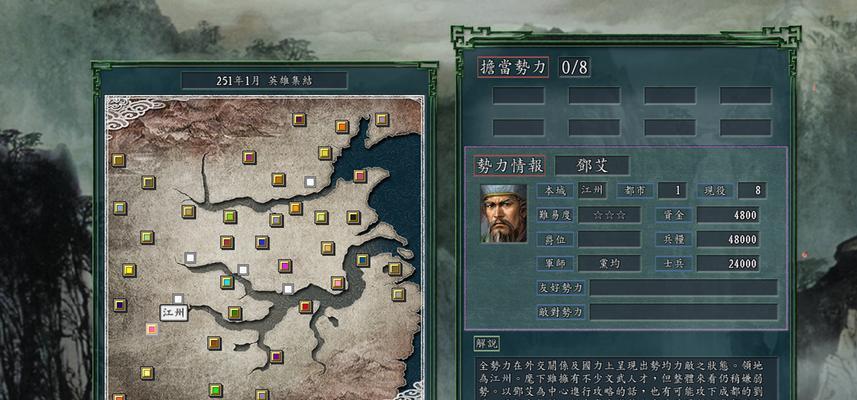Click the empty 友好勢力 field
Image resolution: width=857 pixels, height=400 pixels.
(x=683, y=287)
